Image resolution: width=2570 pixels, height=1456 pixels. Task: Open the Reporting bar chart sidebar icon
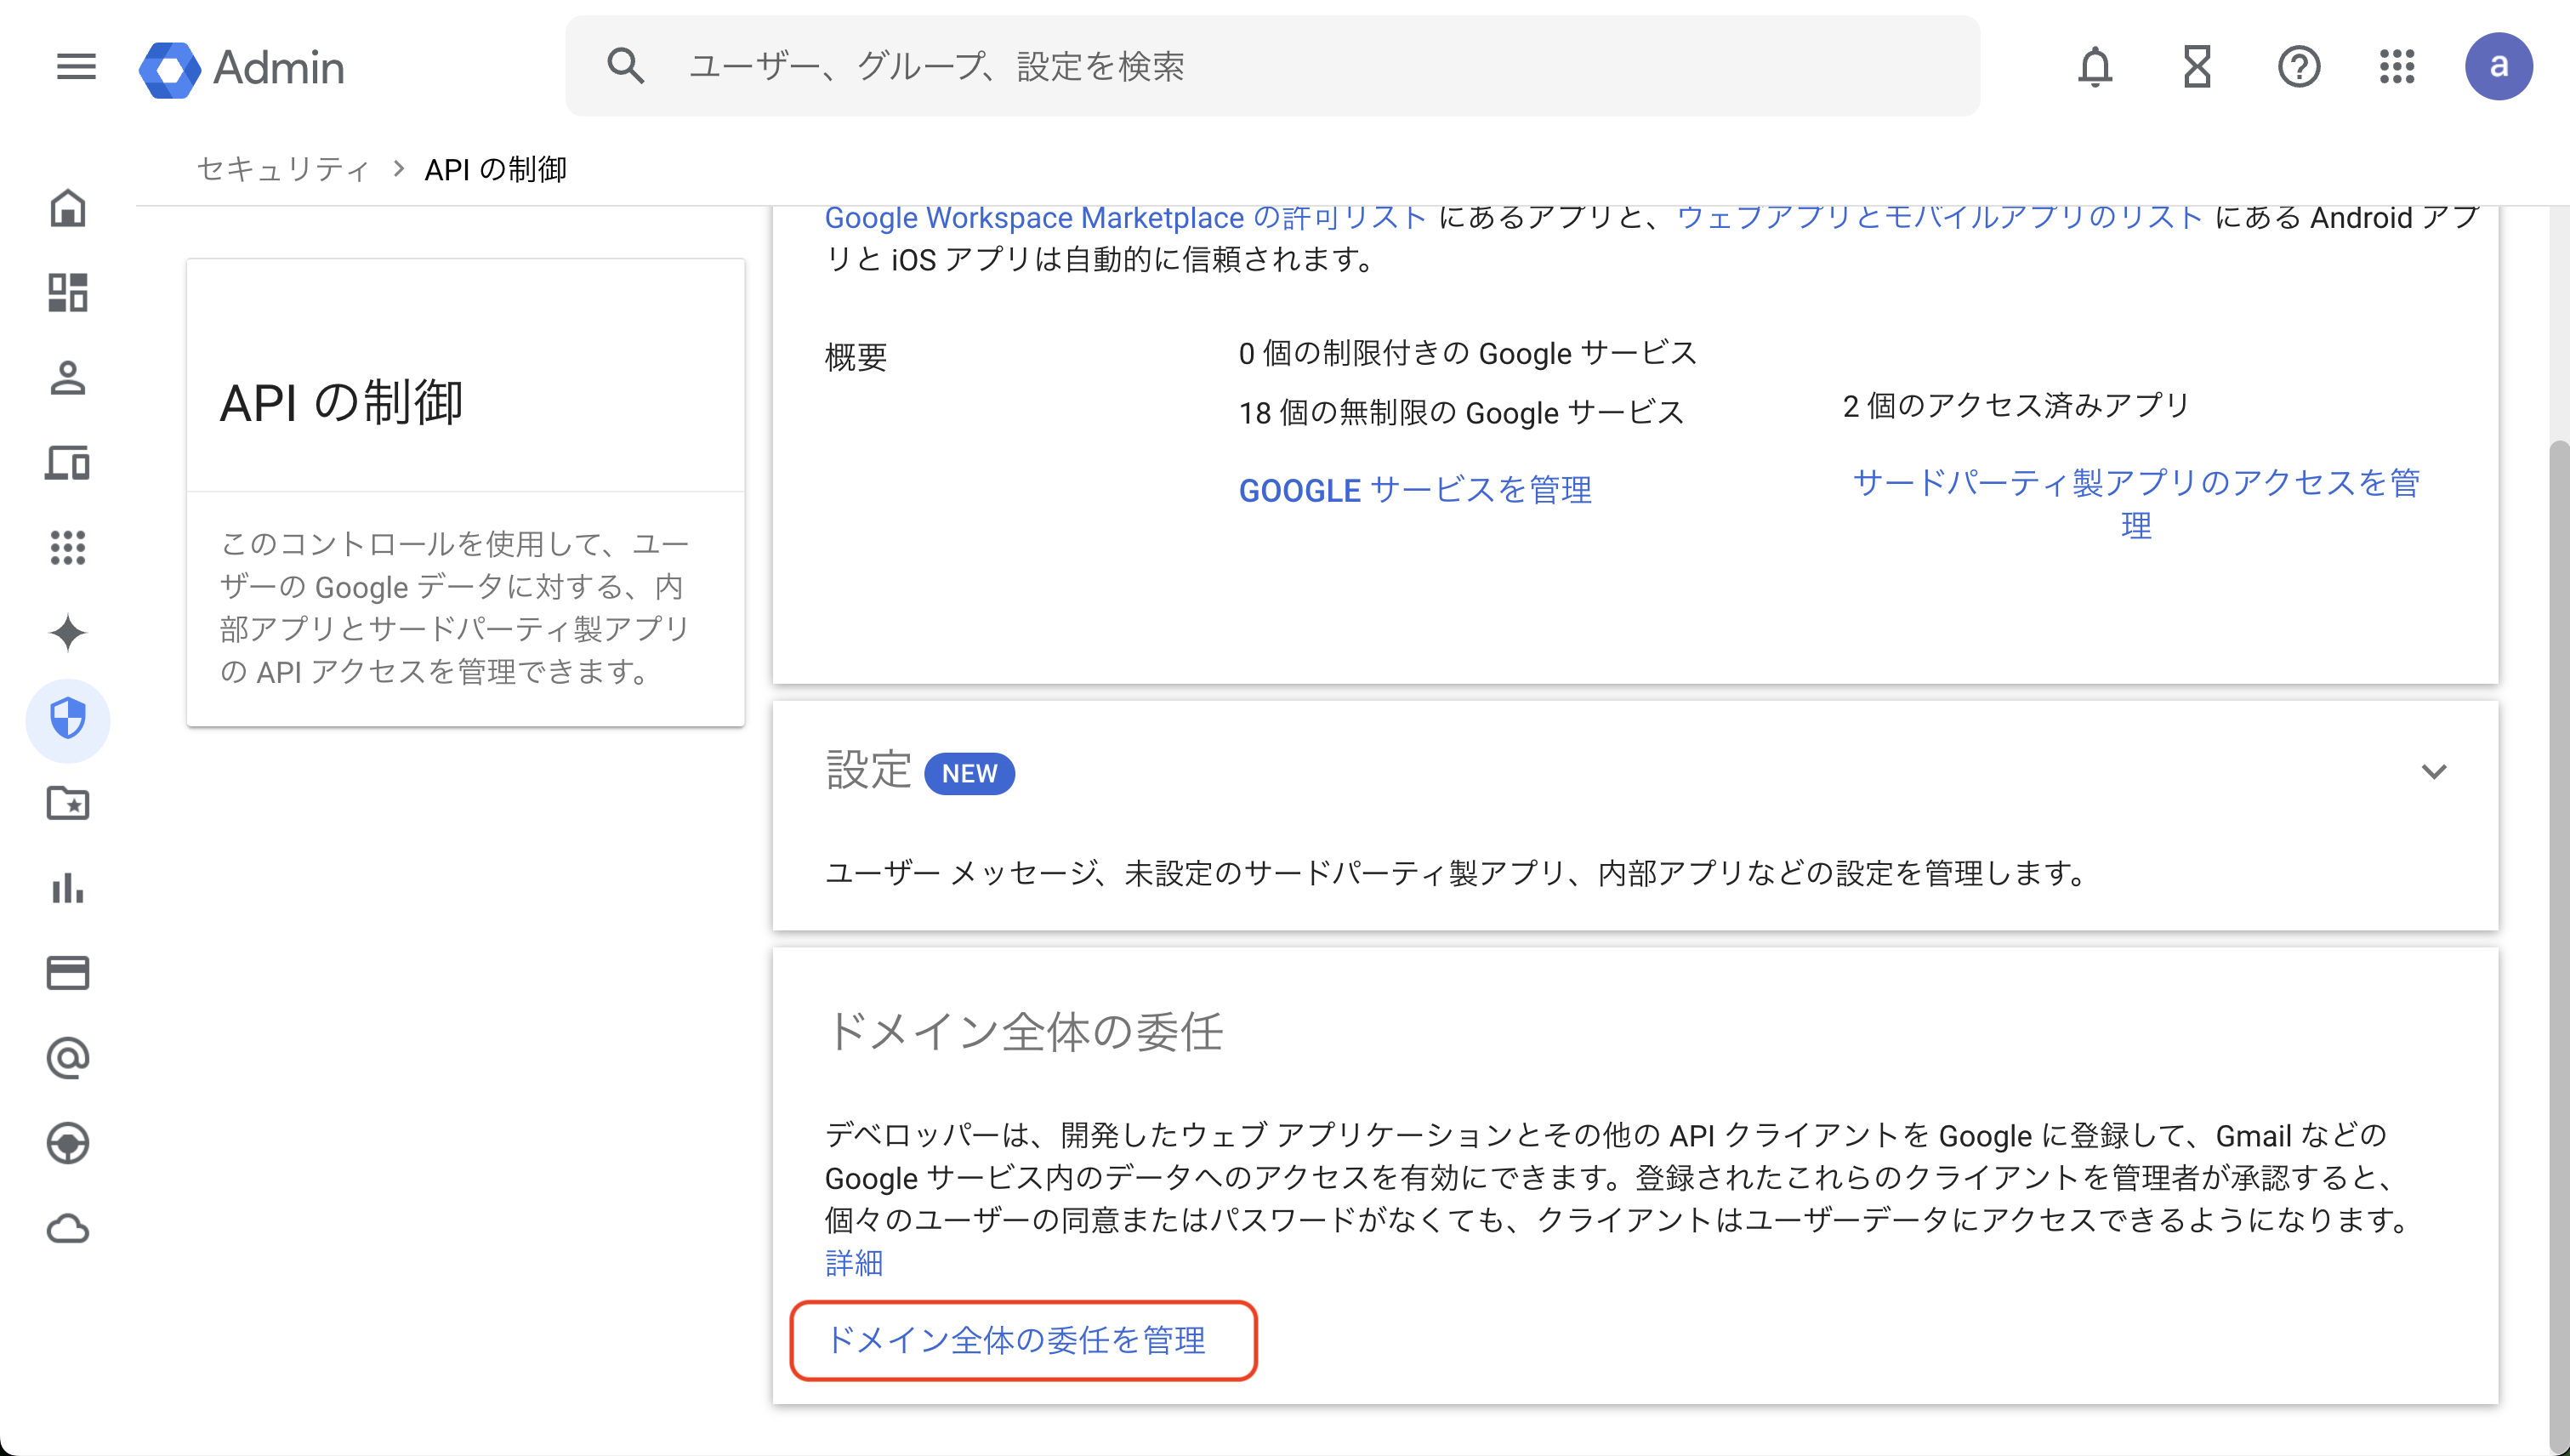tap(68, 888)
